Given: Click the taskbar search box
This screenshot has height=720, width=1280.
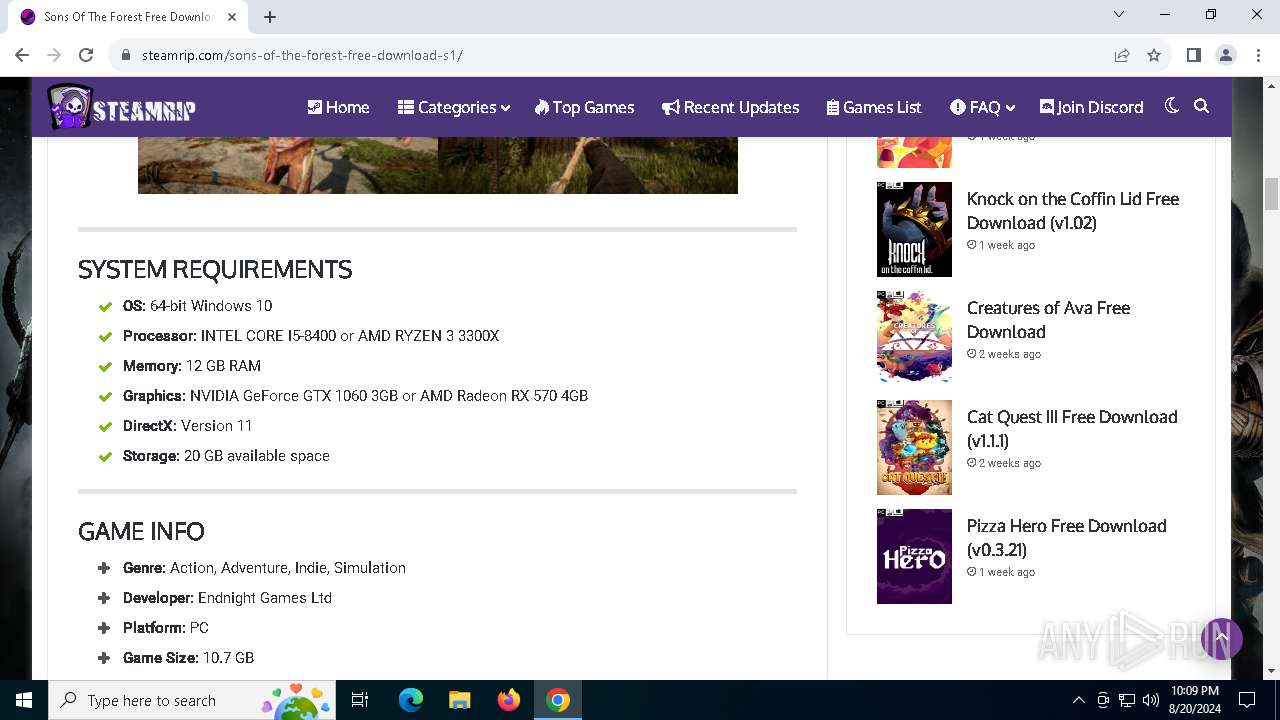Looking at the screenshot, I should [x=192, y=700].
